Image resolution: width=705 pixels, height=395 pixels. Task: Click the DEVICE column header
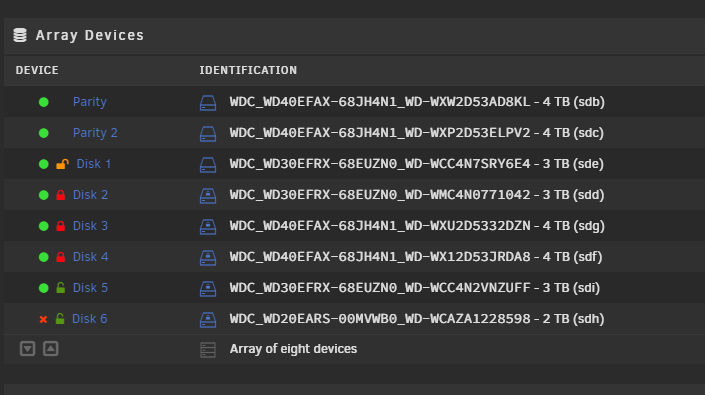tap(37, 70)
